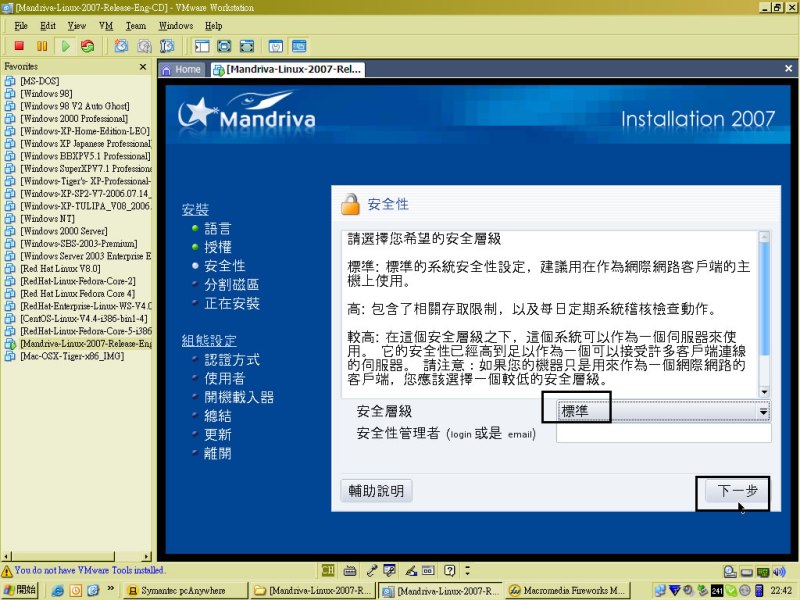
Task: Select [Windows NT] in Favorites
Action: coord(47,219)
